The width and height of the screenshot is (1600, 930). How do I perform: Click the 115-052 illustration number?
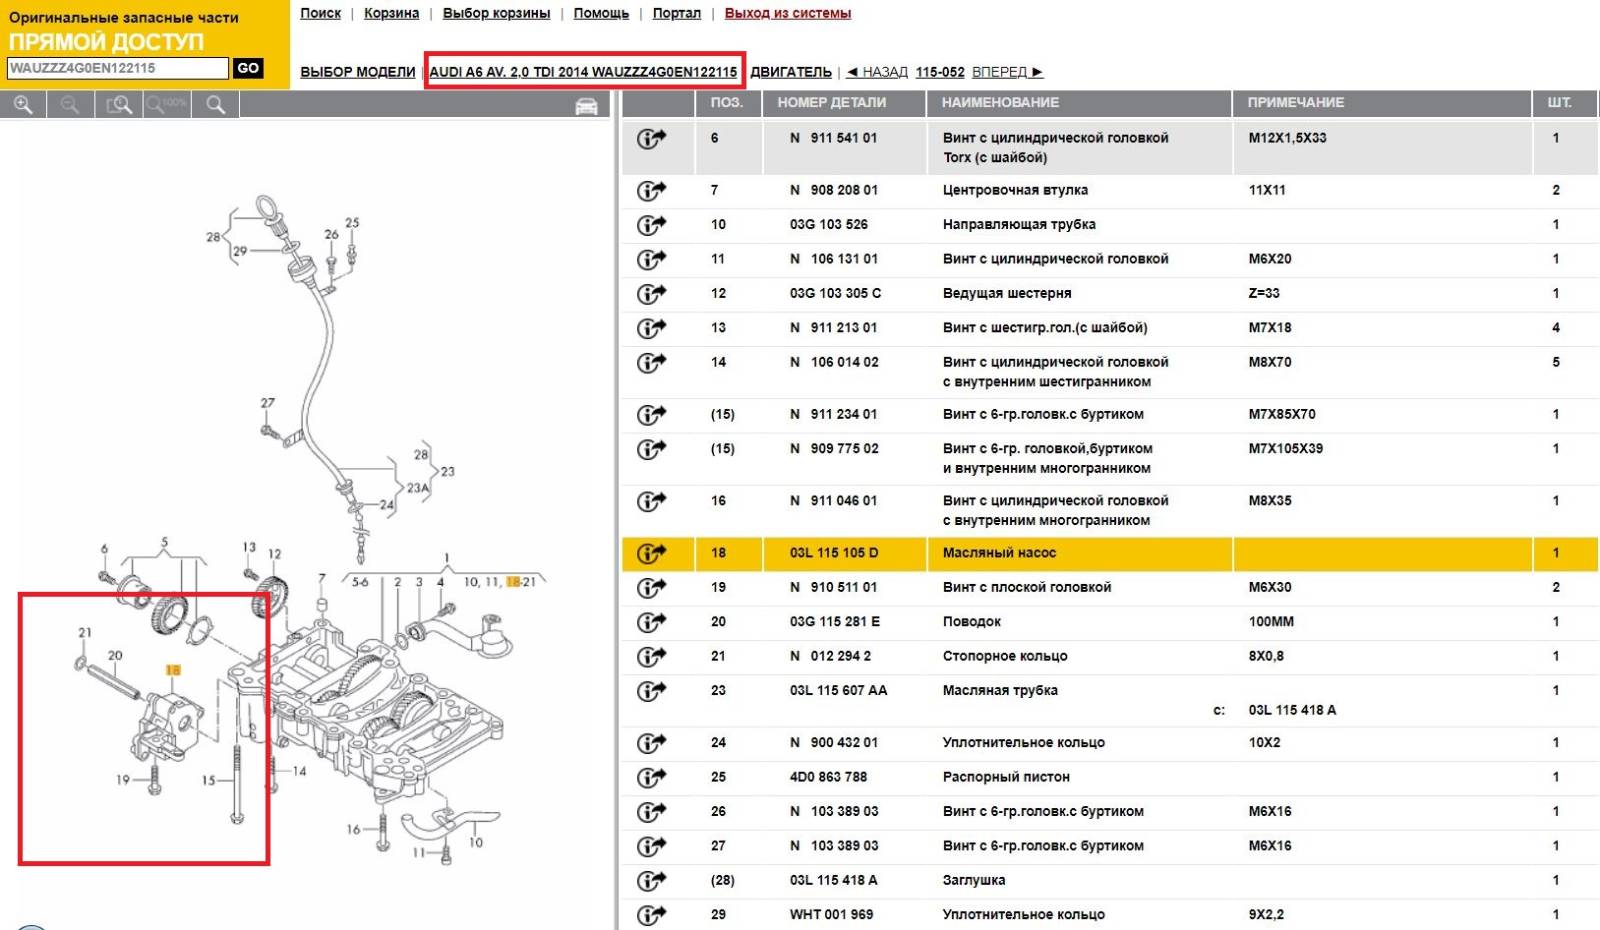pyautogui.click(x=940, y=72)
